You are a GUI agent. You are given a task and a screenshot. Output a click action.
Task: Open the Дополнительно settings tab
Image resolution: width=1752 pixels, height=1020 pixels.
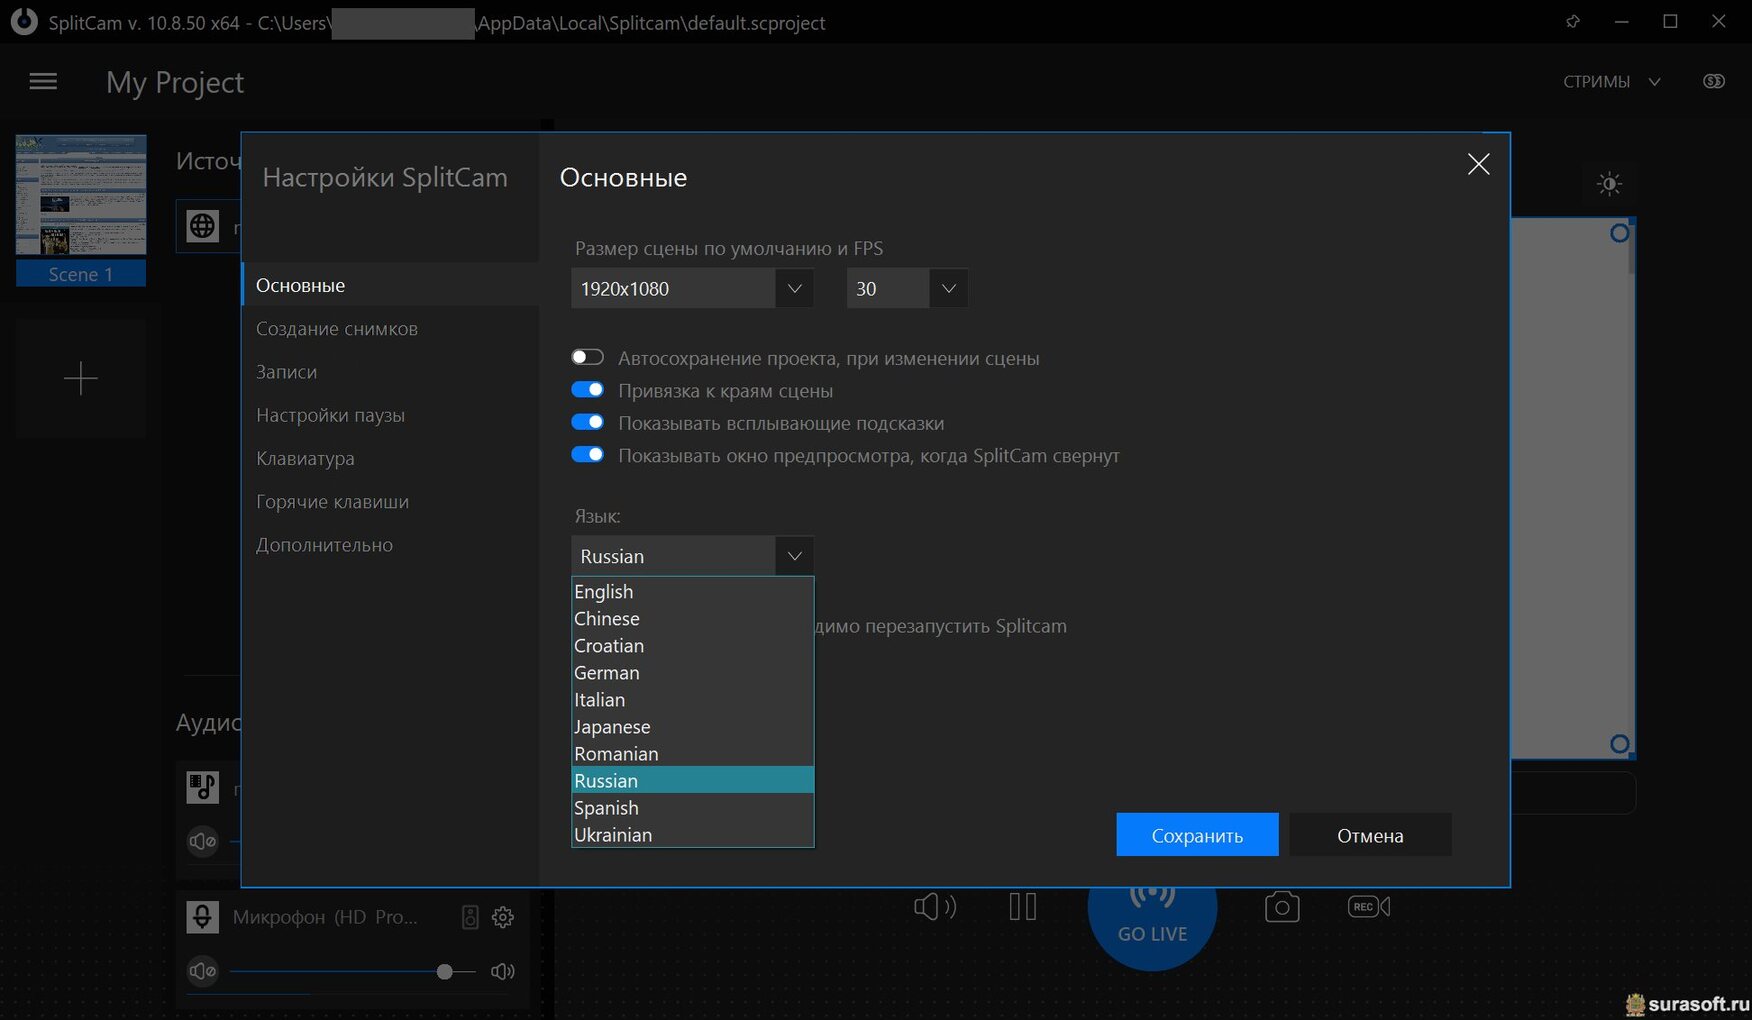point(390,545)
